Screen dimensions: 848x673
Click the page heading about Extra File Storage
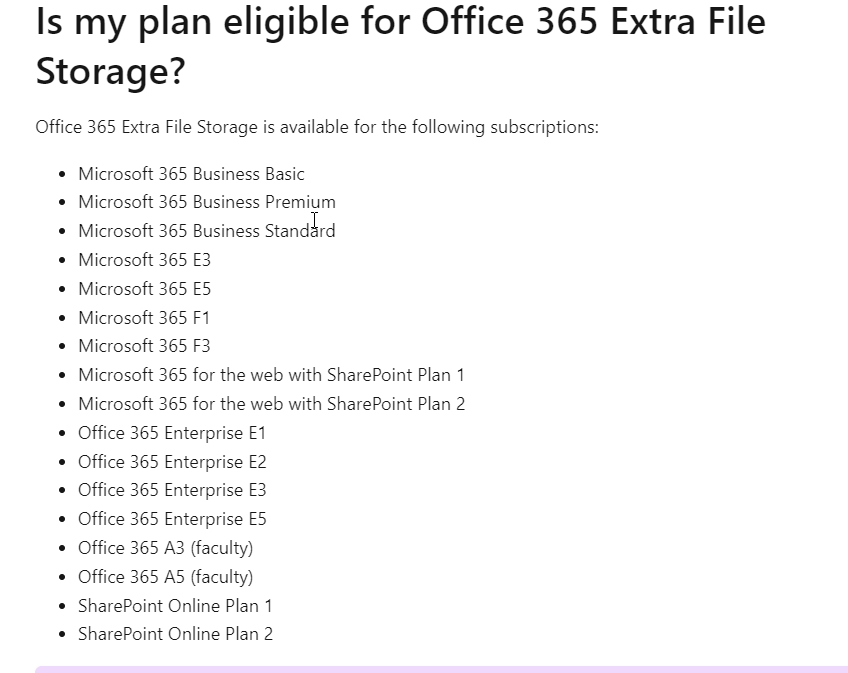coord(400,46)
